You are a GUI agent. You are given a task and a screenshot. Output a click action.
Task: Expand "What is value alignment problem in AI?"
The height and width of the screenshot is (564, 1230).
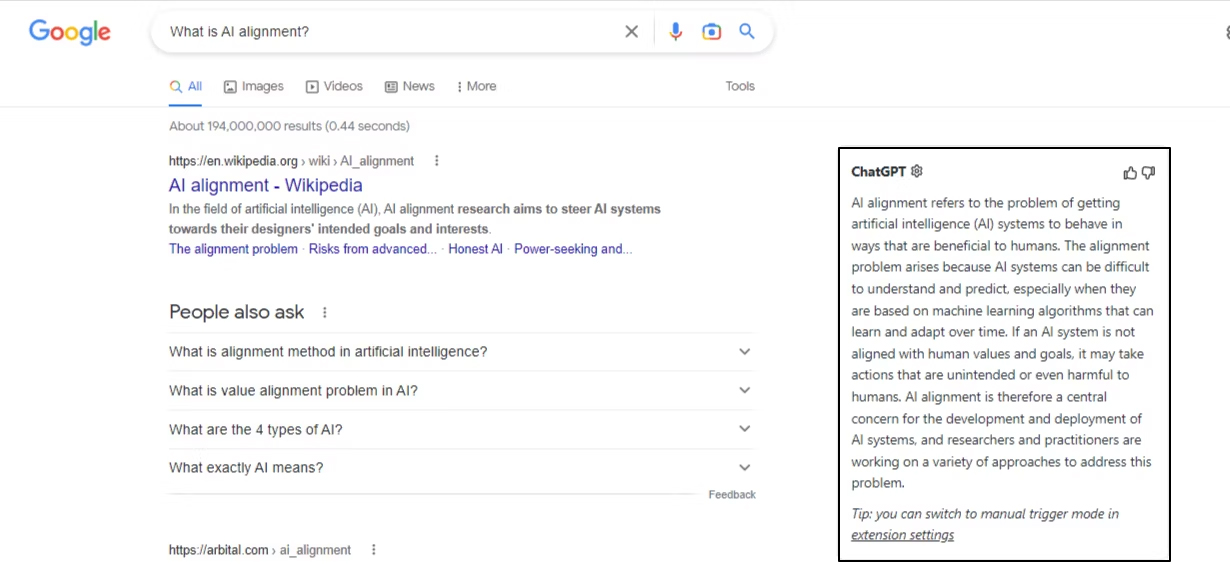[744, 390]
